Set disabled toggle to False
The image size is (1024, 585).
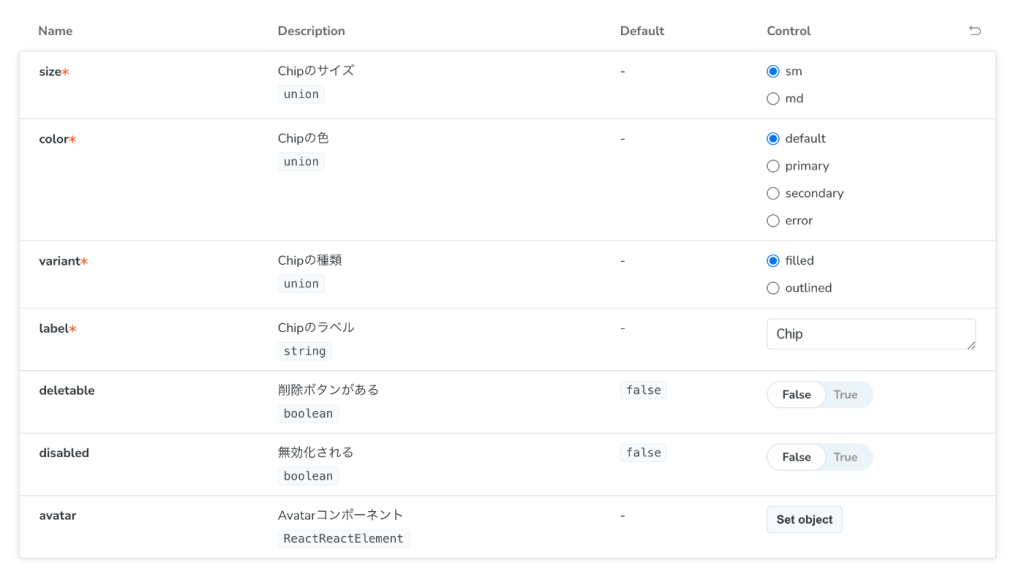[796, 457]
